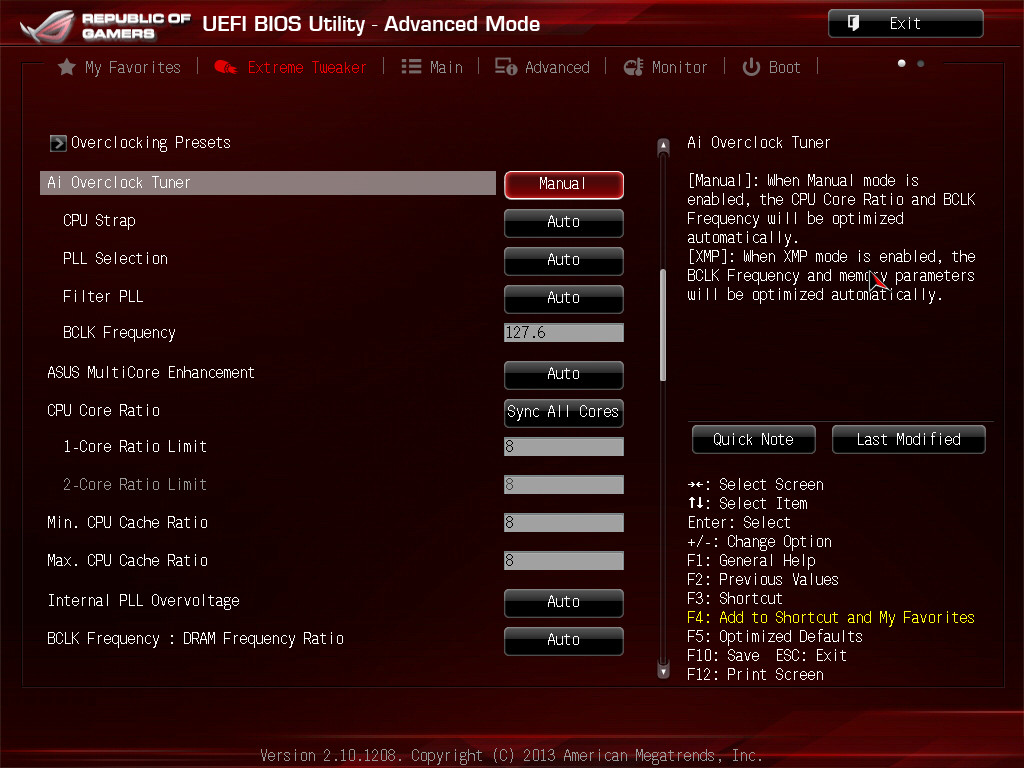This screenshot has height=768, width=1024.
Task: Click the power icon beside Boot
Action: (x=751, y=67)
